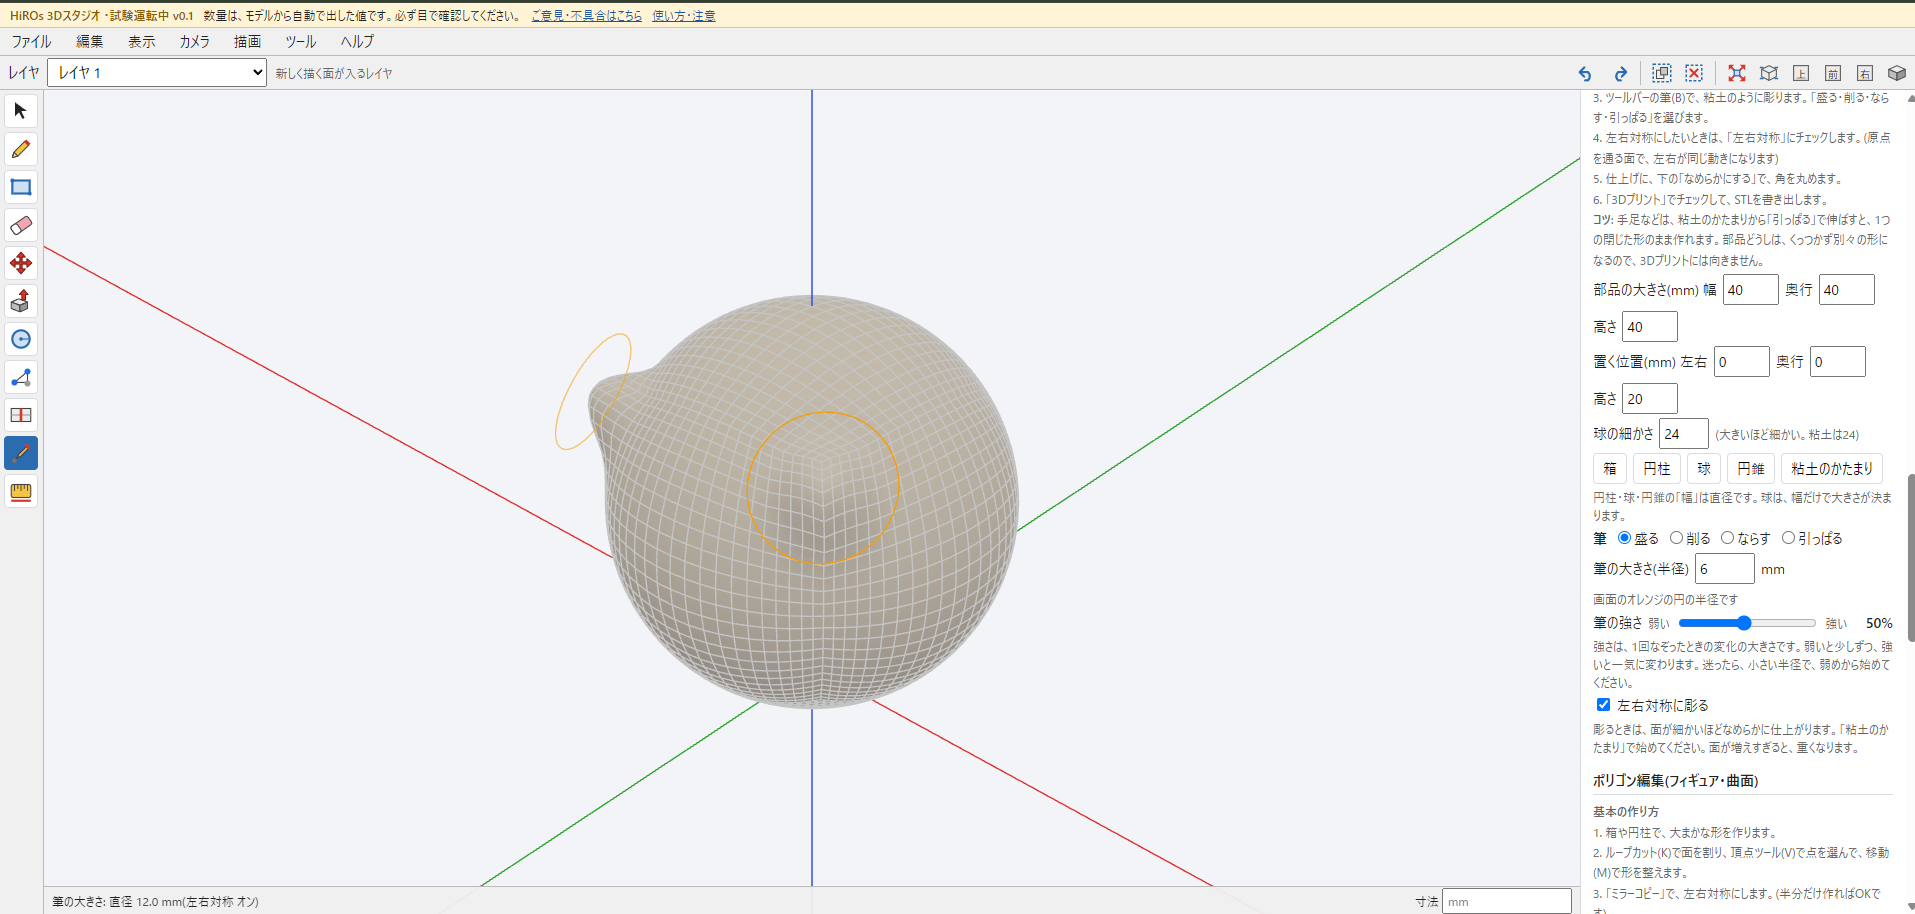
Task: Click the 粘土のかたまり button
Action: click(1832, 469)
